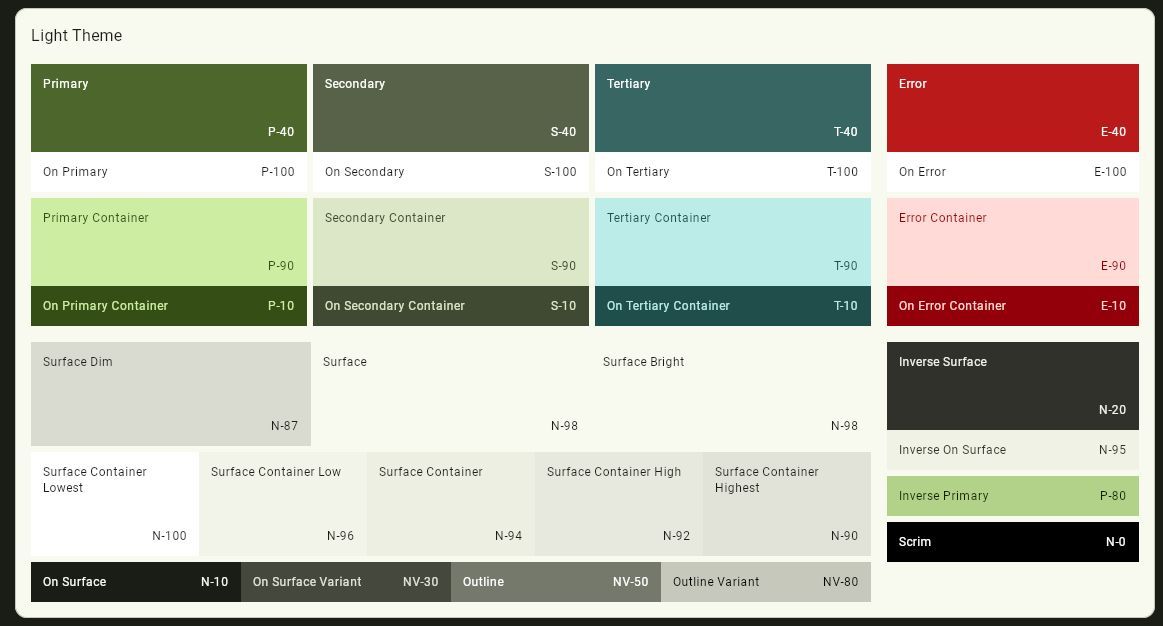The height and width of the screenshot is (626, 1163).
Task: Click the On Surface N-10 swatch
Action: tap(136, 581)
